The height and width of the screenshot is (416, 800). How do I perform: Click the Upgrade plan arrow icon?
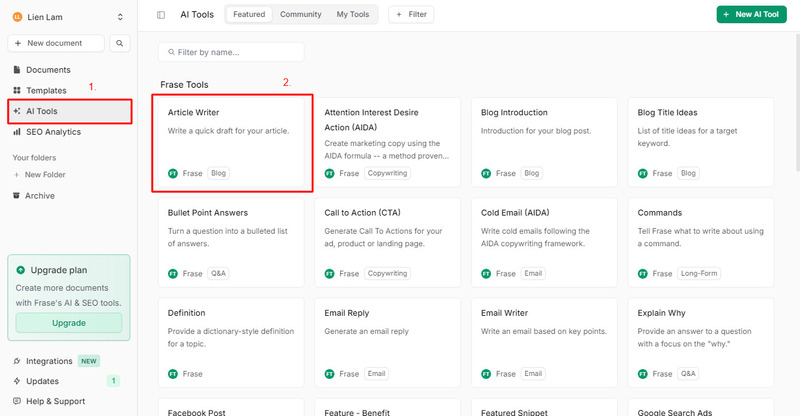tap(20, 270)
